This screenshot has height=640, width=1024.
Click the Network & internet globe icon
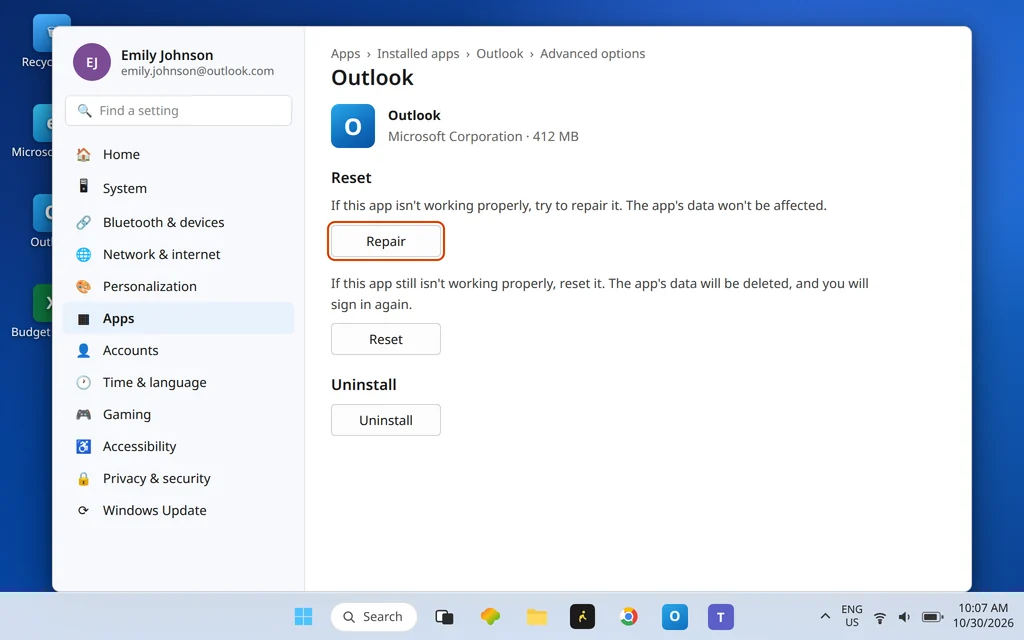84,254
